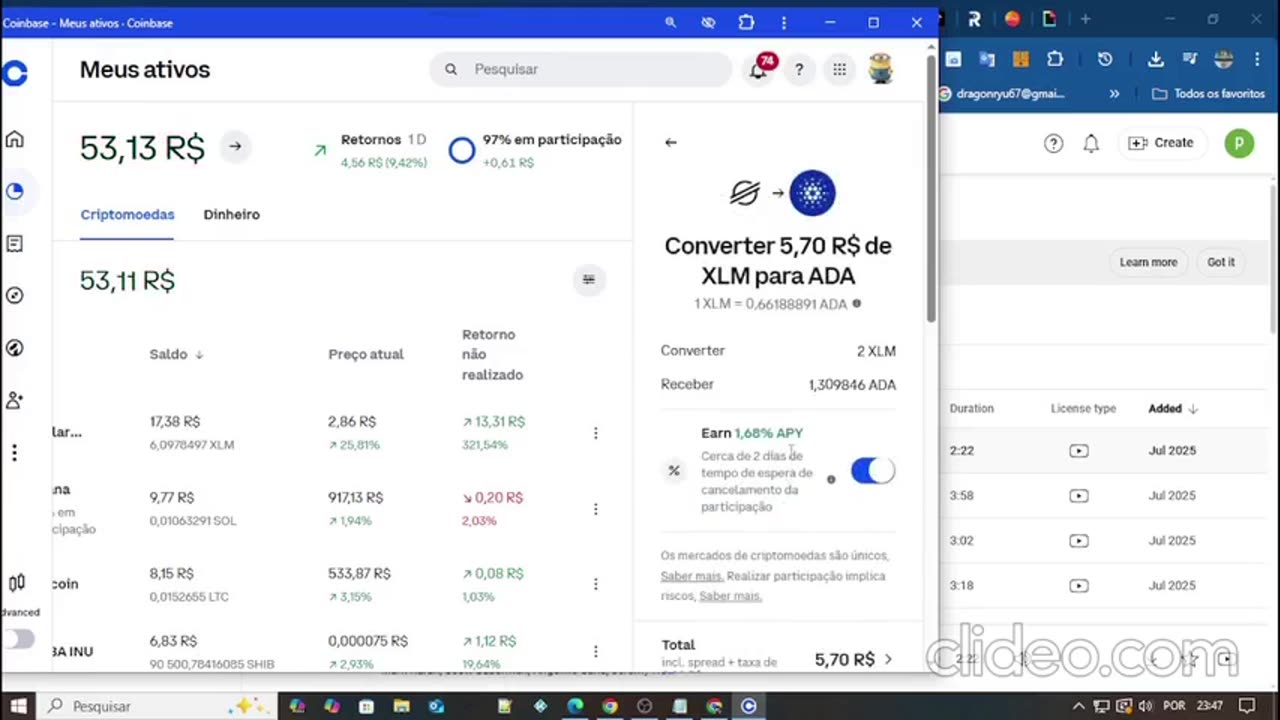Open extensions puzzle icon in background browser toolbar
1280x720 pixels.
tap(1055, 59)
